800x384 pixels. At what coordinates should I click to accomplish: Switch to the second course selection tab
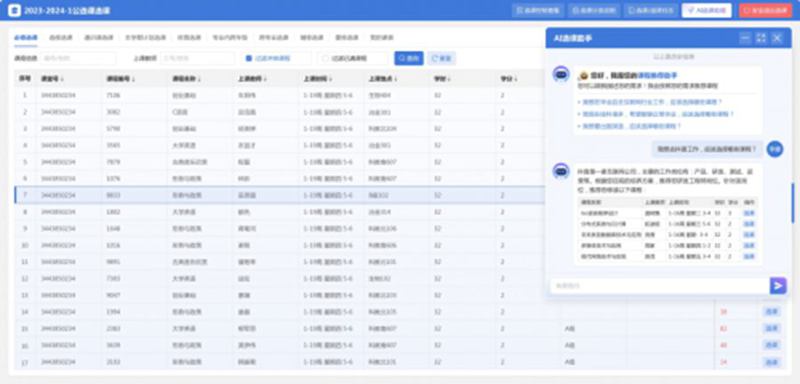(x=60, y=38)
